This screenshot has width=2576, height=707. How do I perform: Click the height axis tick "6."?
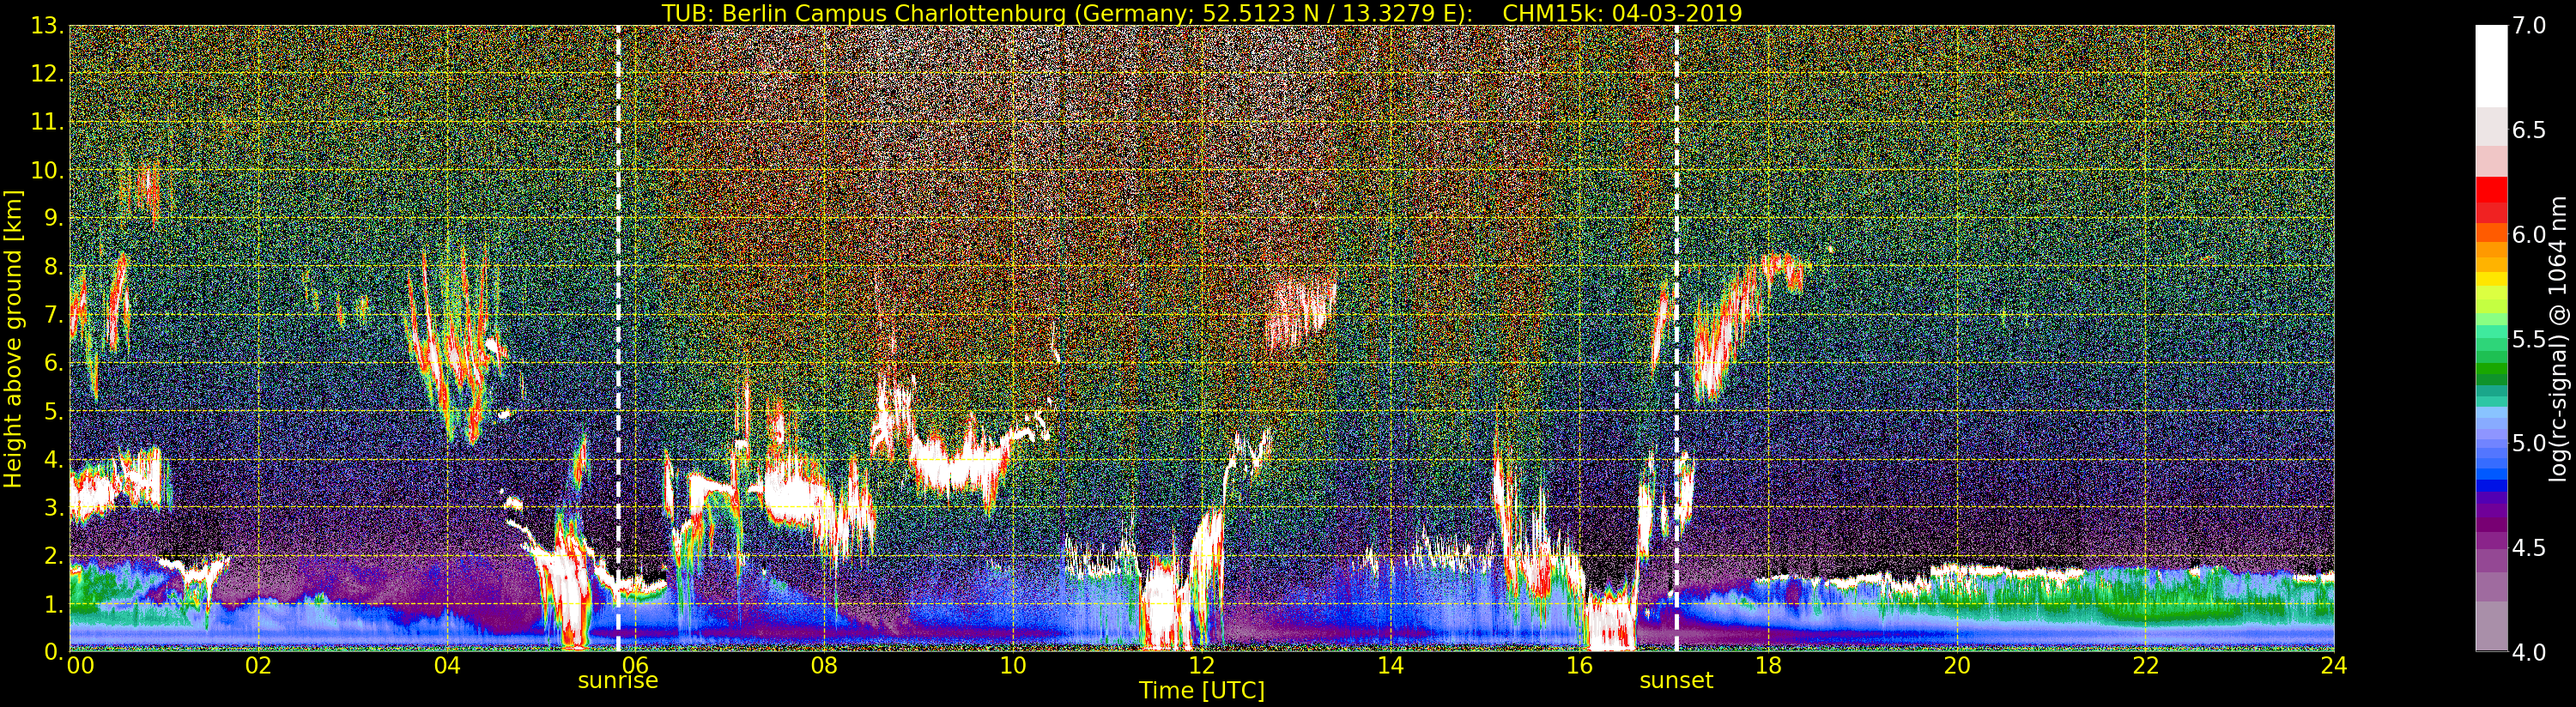pos(53,363)
